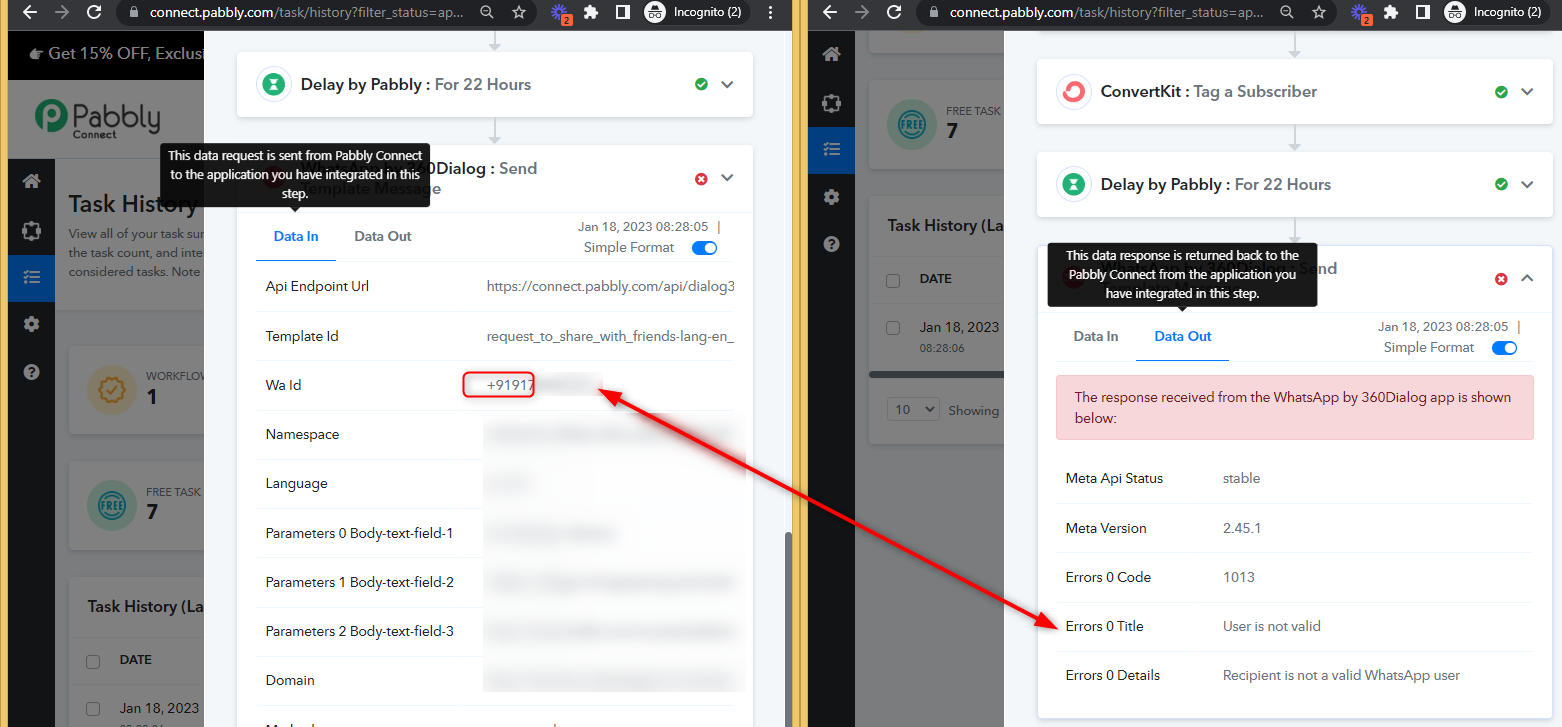Open the Task History icon in right sidebar
This screenshot has width=1562, height=727.
[831, 150]
